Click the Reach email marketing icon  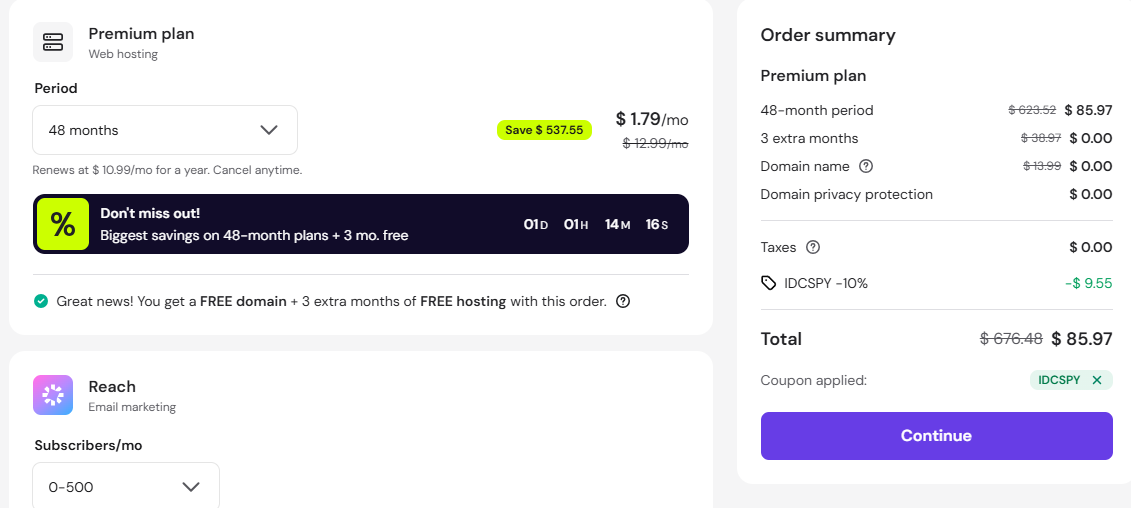tap(53, 395)
